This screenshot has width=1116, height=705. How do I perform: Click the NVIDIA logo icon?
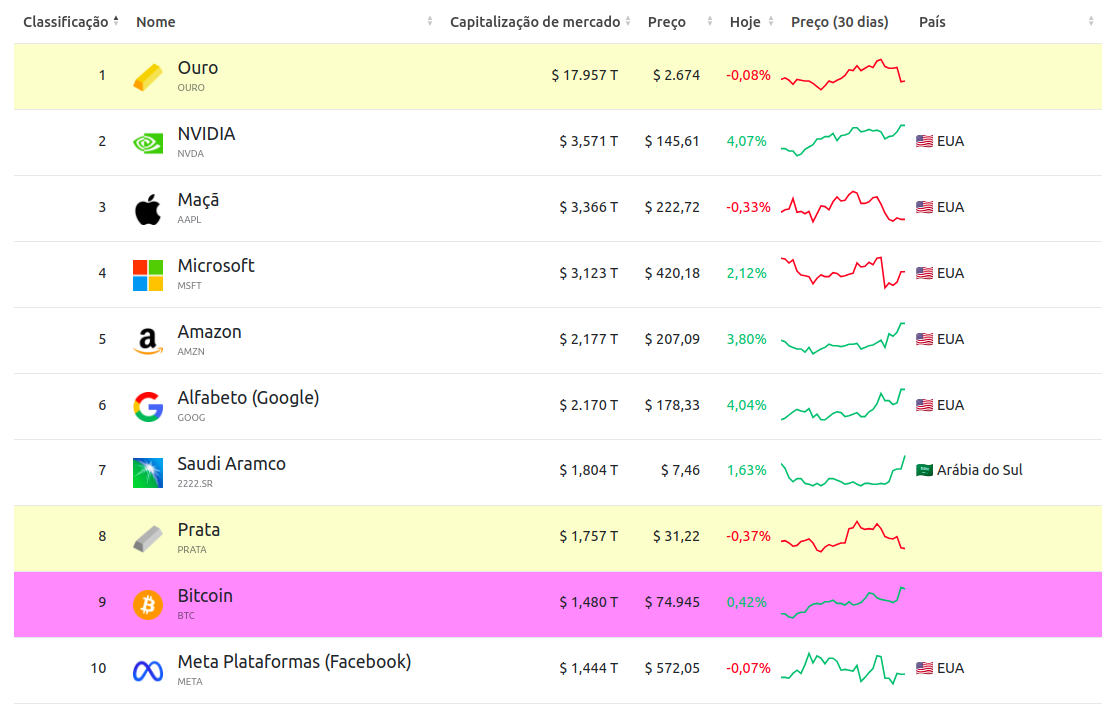(x=148, y=143)
